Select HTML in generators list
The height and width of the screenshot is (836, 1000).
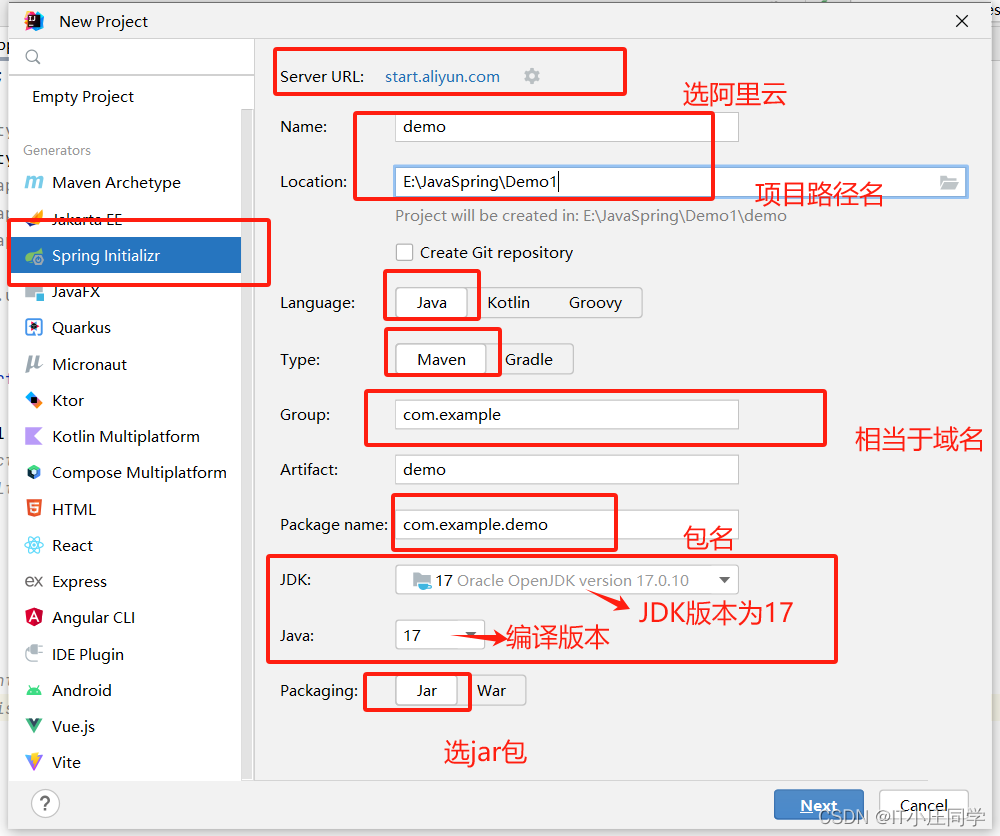[x=126, y=509]
